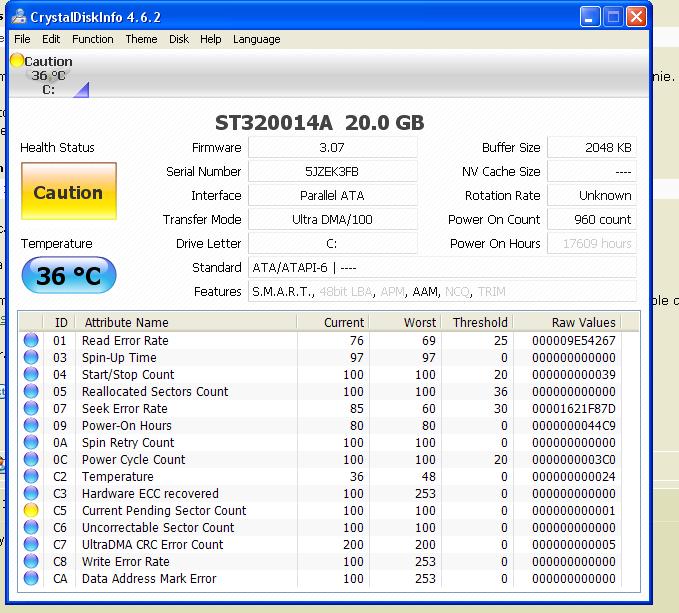Click status dot for Uncorrectable Sector Count
This screenshot has height=613, width=679.
[31, 527]
